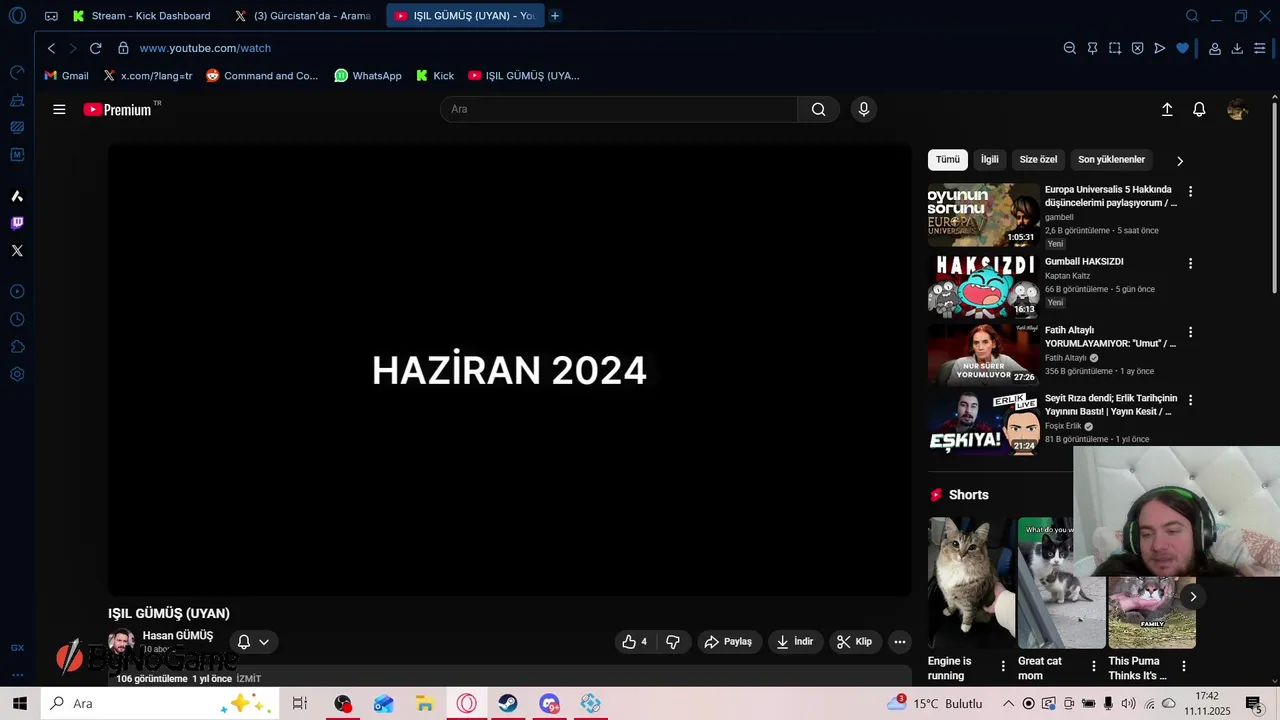1280x720 pixels.
Task: Click the Klip clip button
Action: 855,642
